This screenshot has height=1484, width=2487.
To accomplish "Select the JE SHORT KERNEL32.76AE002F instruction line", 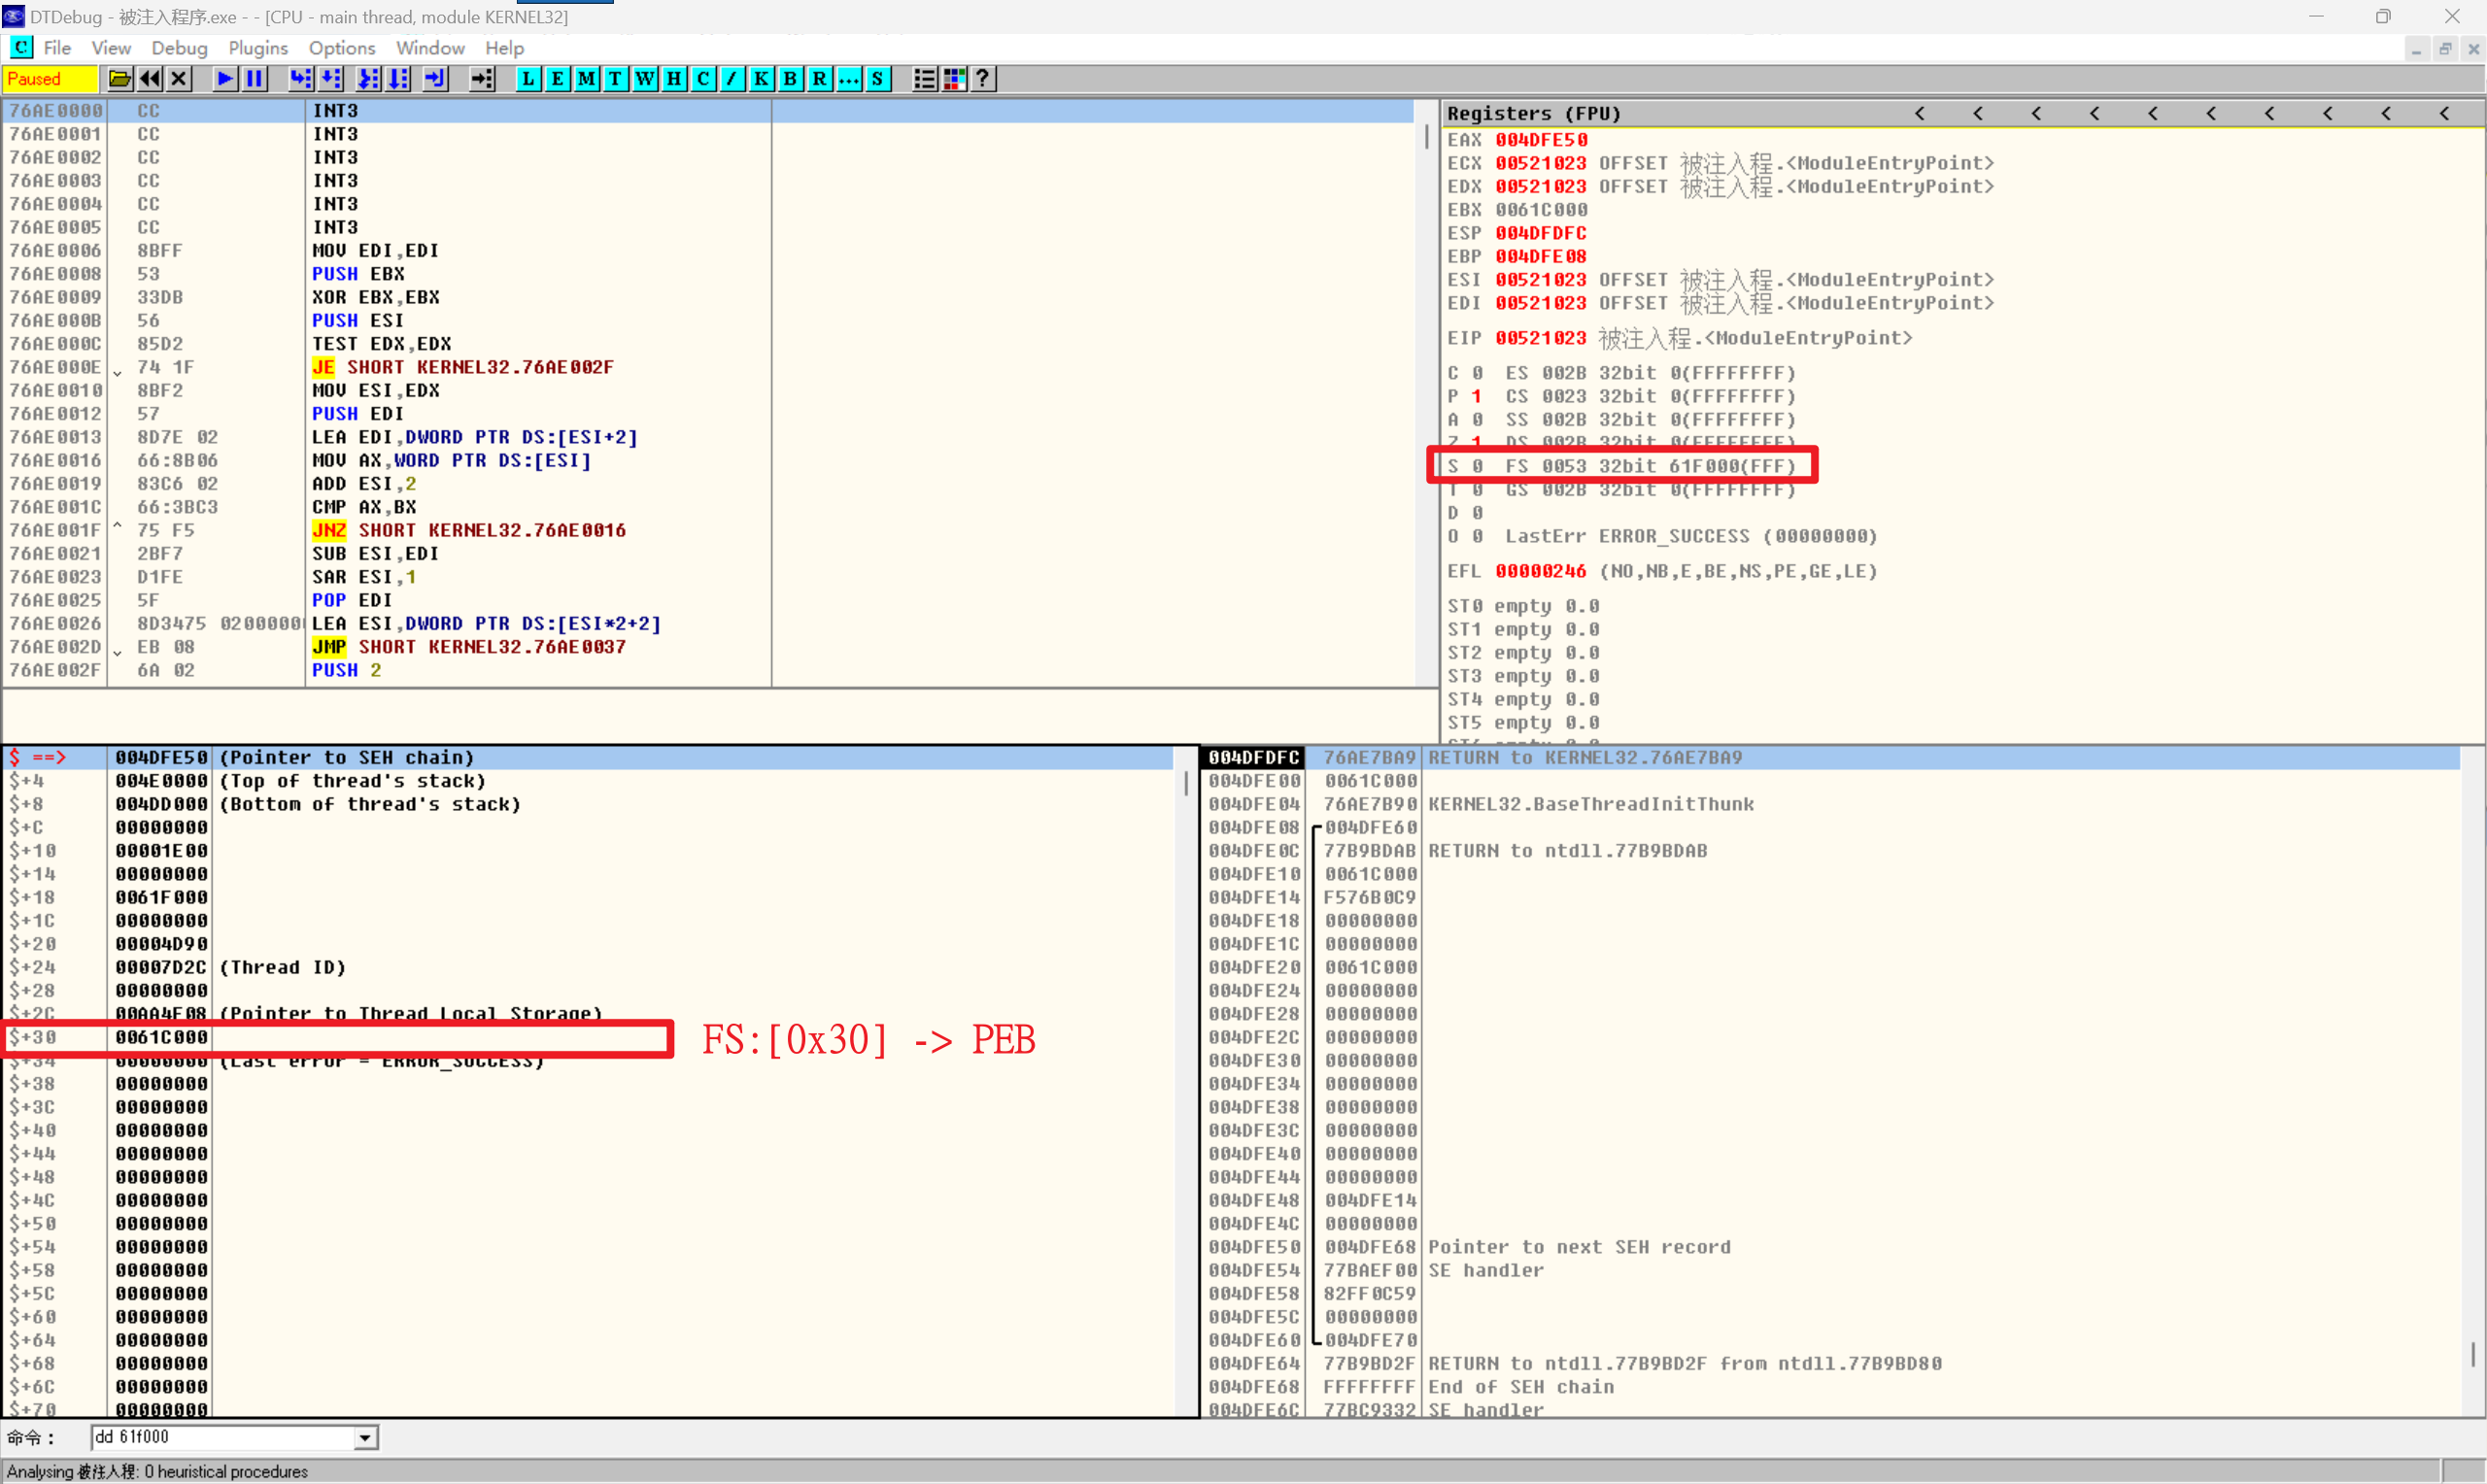I will 462,367.
